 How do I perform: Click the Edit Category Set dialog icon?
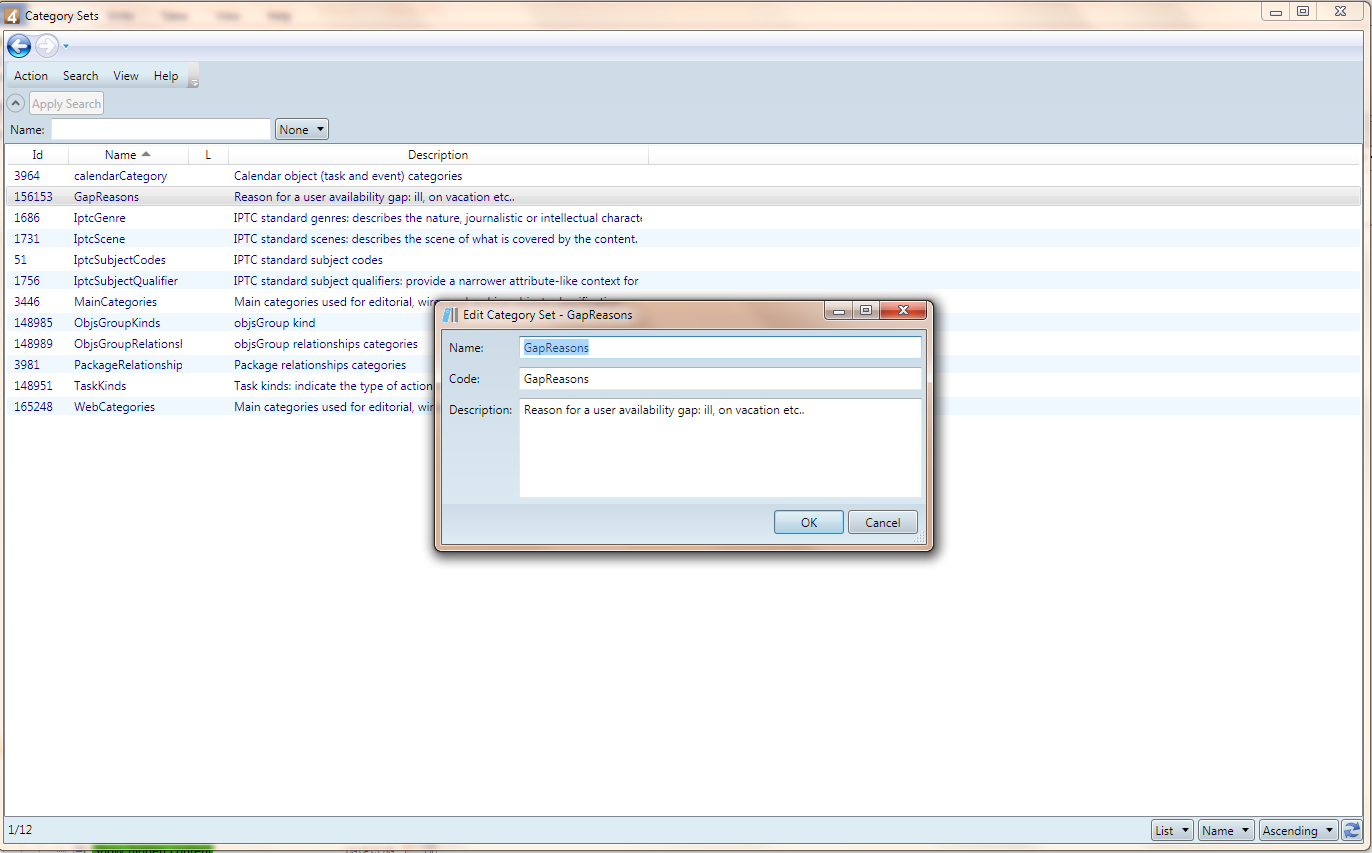(x=450, y=314)
